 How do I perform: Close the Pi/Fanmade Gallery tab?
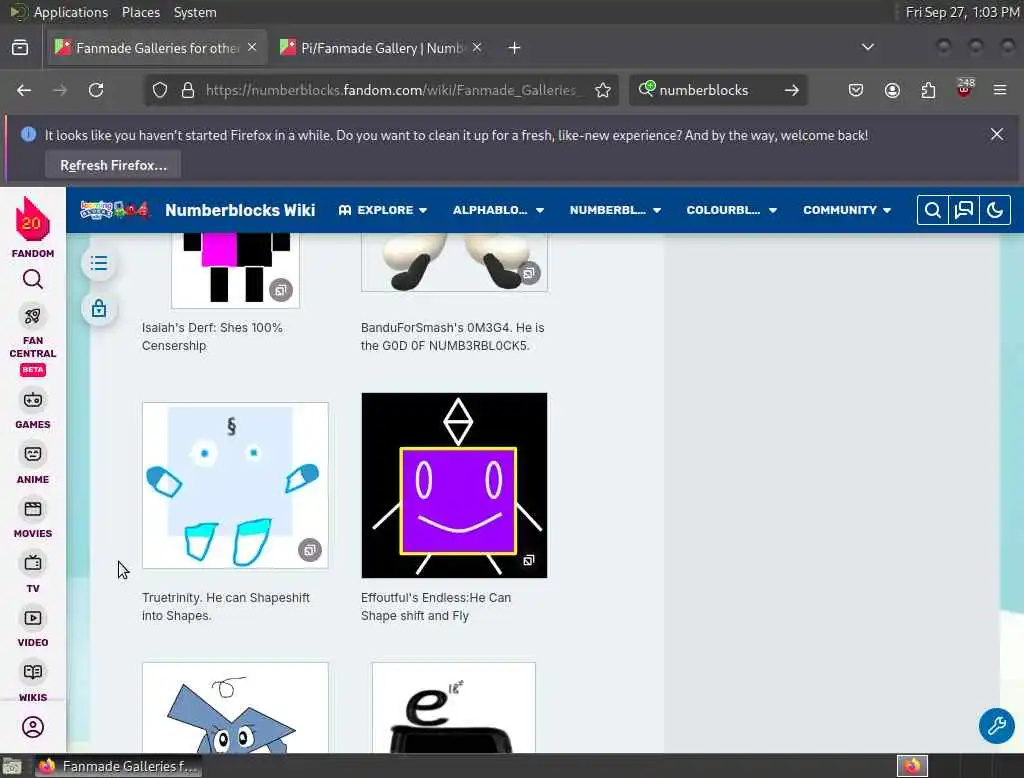pos(477,48)
